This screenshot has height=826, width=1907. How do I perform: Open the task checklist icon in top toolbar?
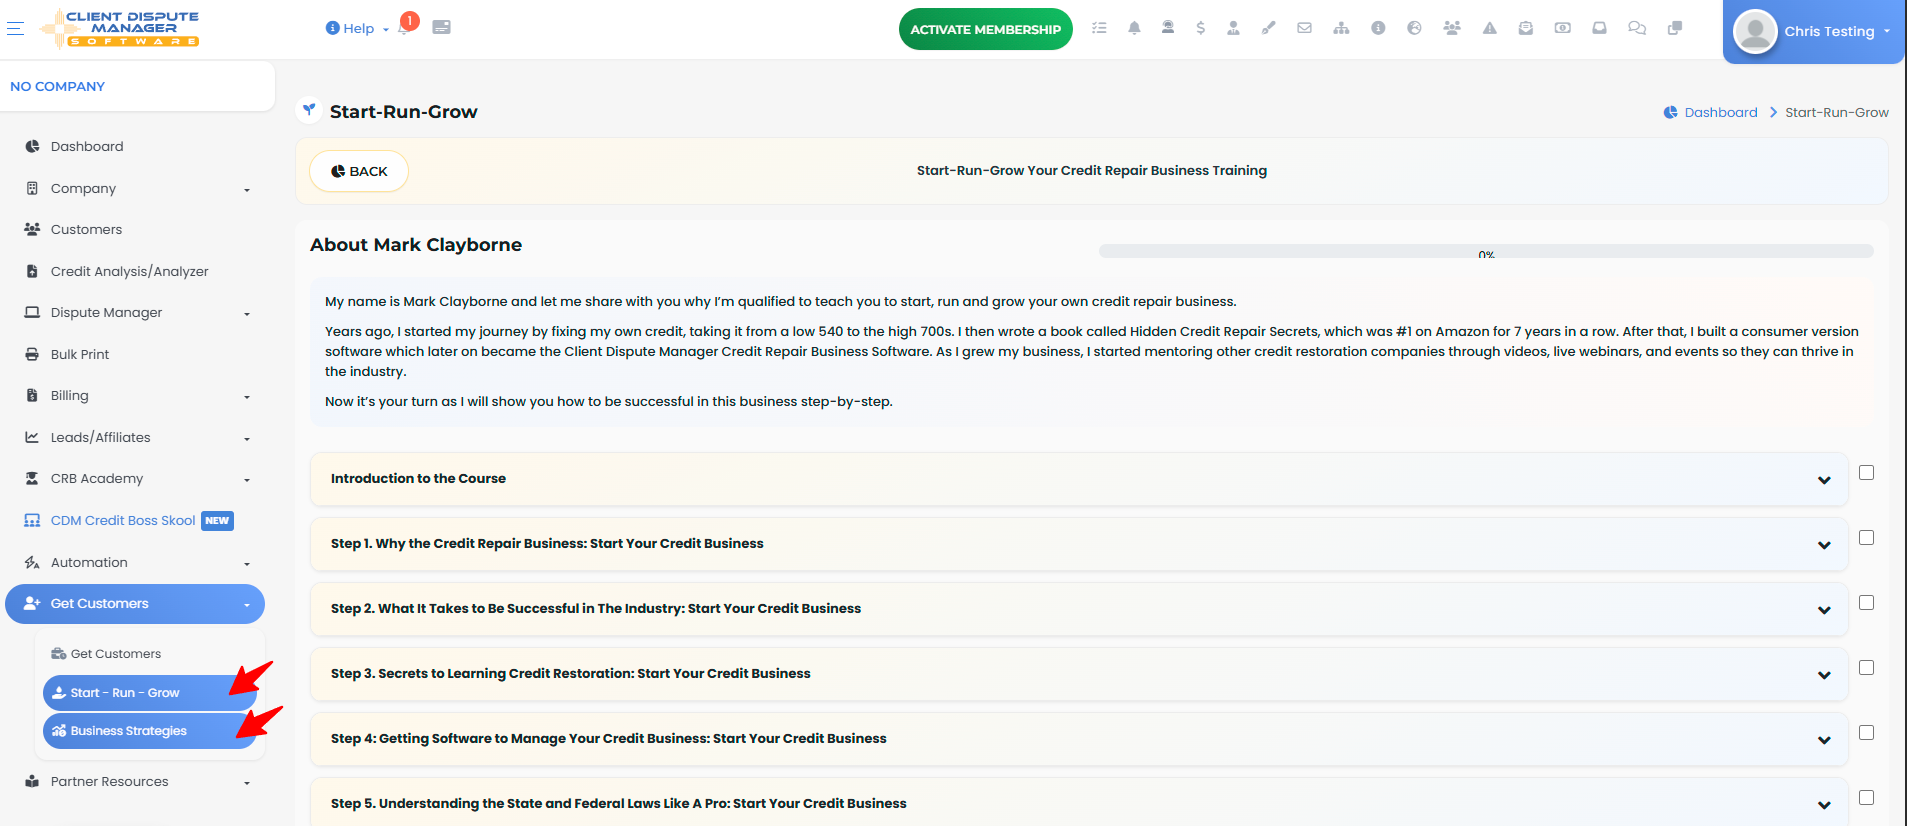coord(1099,28)
